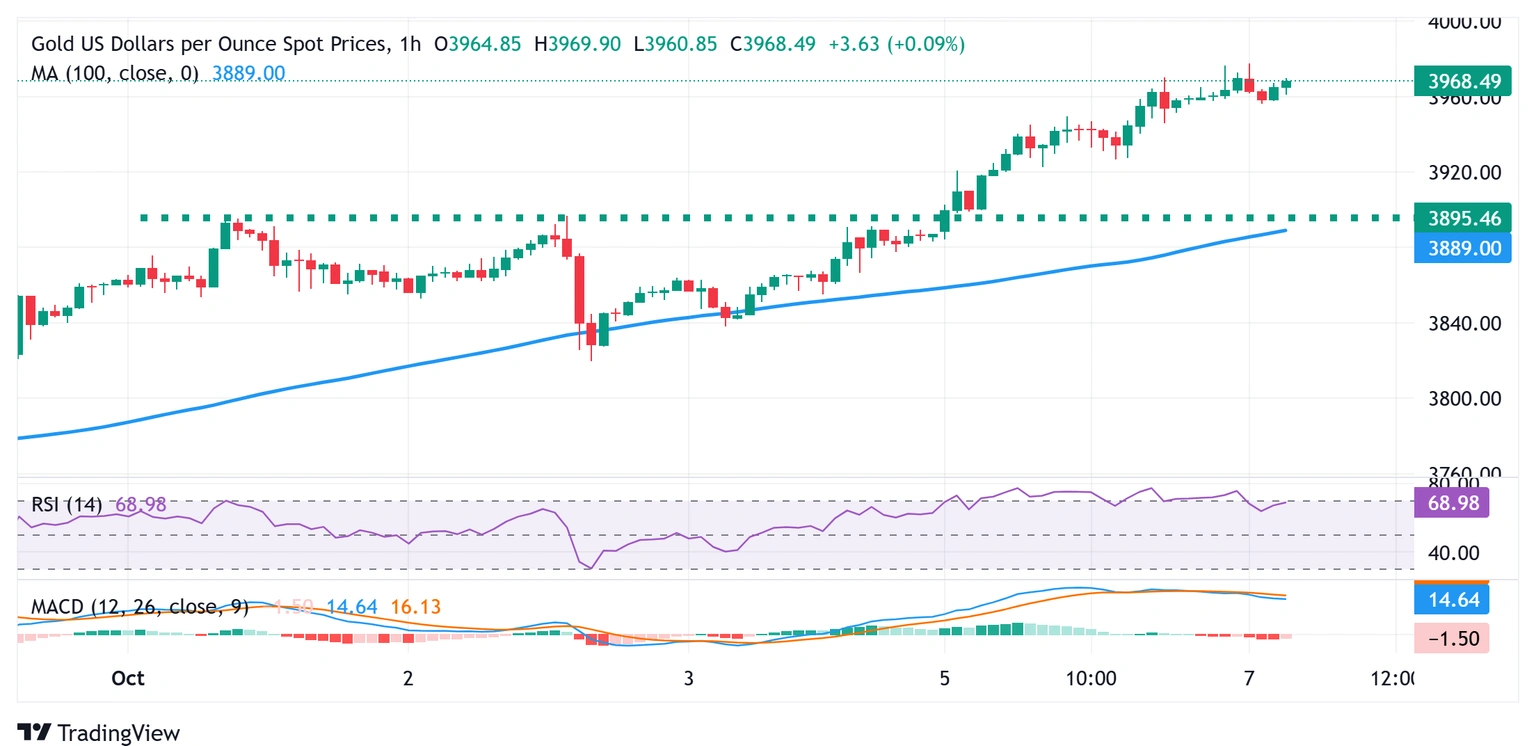
Task: Select the MACD (12, 26, close, 9) label
Action: point(141,607)
